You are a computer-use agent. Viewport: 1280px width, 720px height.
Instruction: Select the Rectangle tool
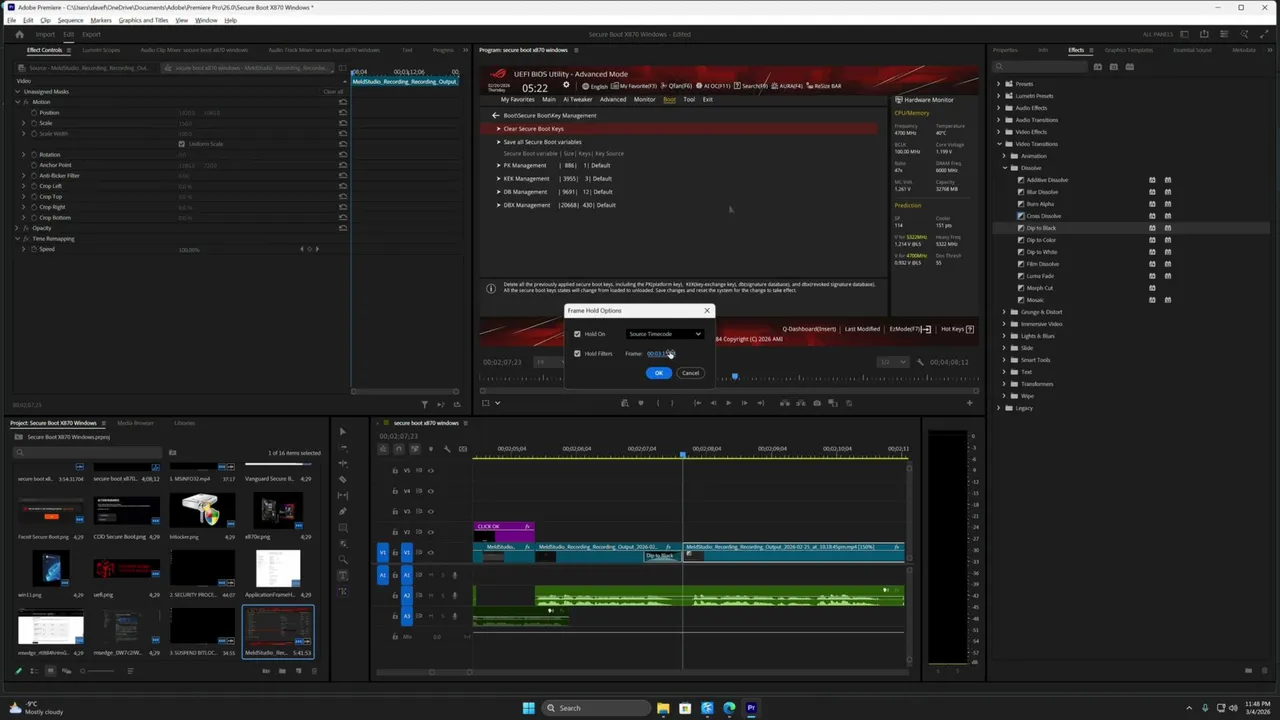coord(342,528)
